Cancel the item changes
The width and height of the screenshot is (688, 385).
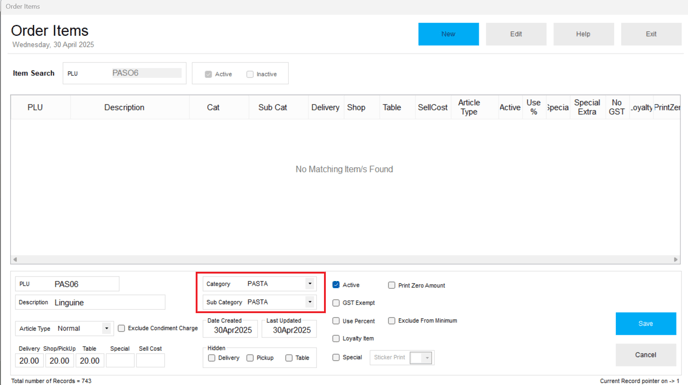[645, 355]
